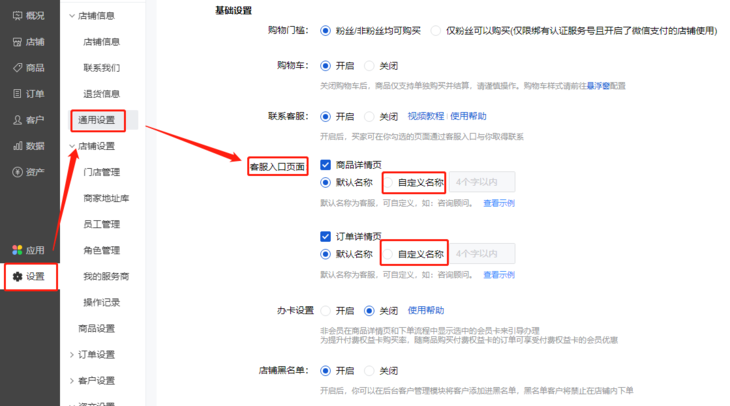The height and width of the screenshot is (406, 730).
Task: Click the 基础设置 heading
Action: 233,10
